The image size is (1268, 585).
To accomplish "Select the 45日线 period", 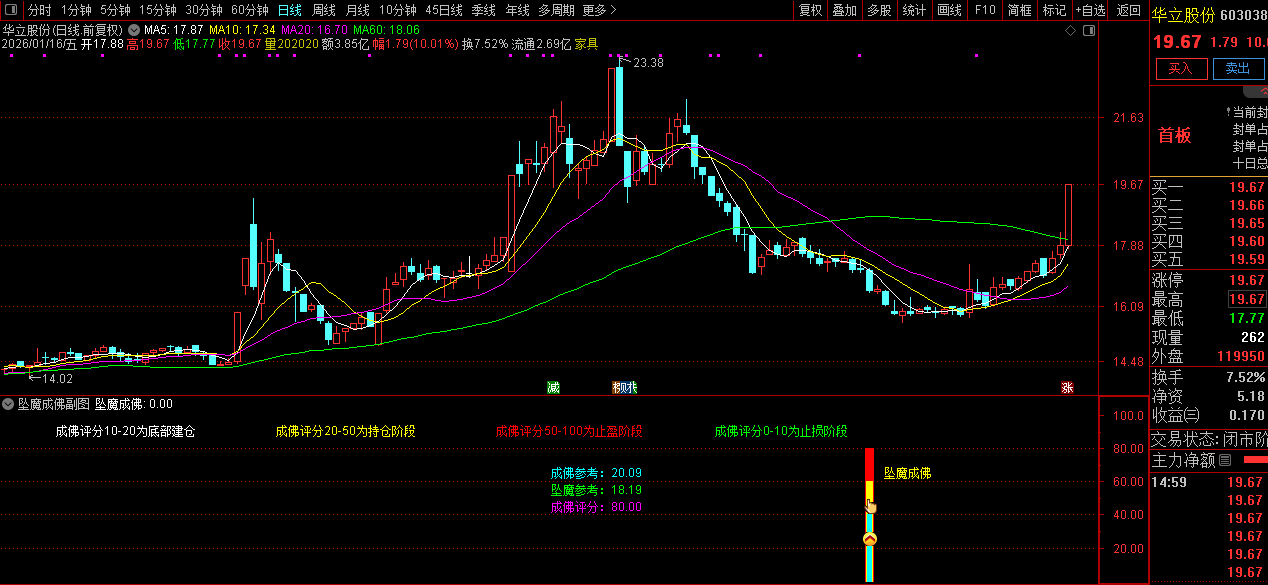I will point(444,10).
